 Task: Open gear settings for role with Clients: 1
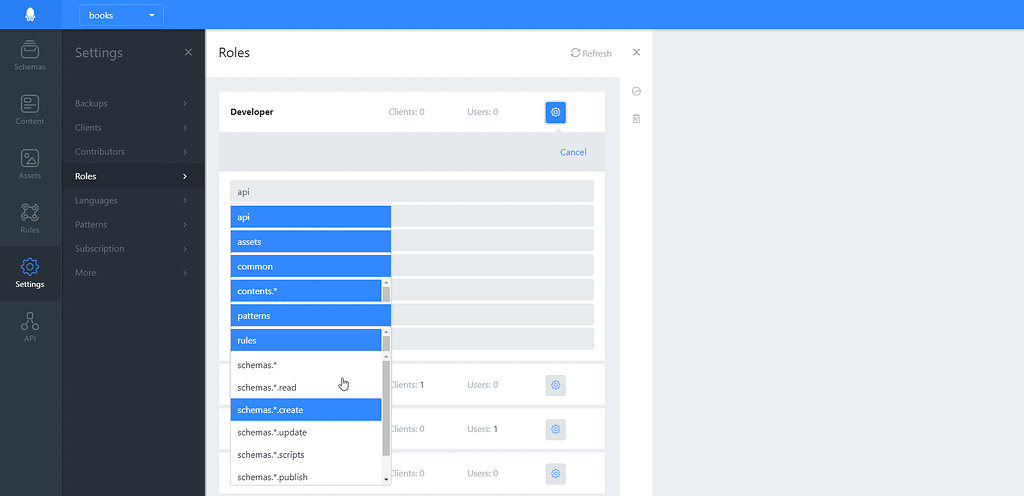pos(556,385)
